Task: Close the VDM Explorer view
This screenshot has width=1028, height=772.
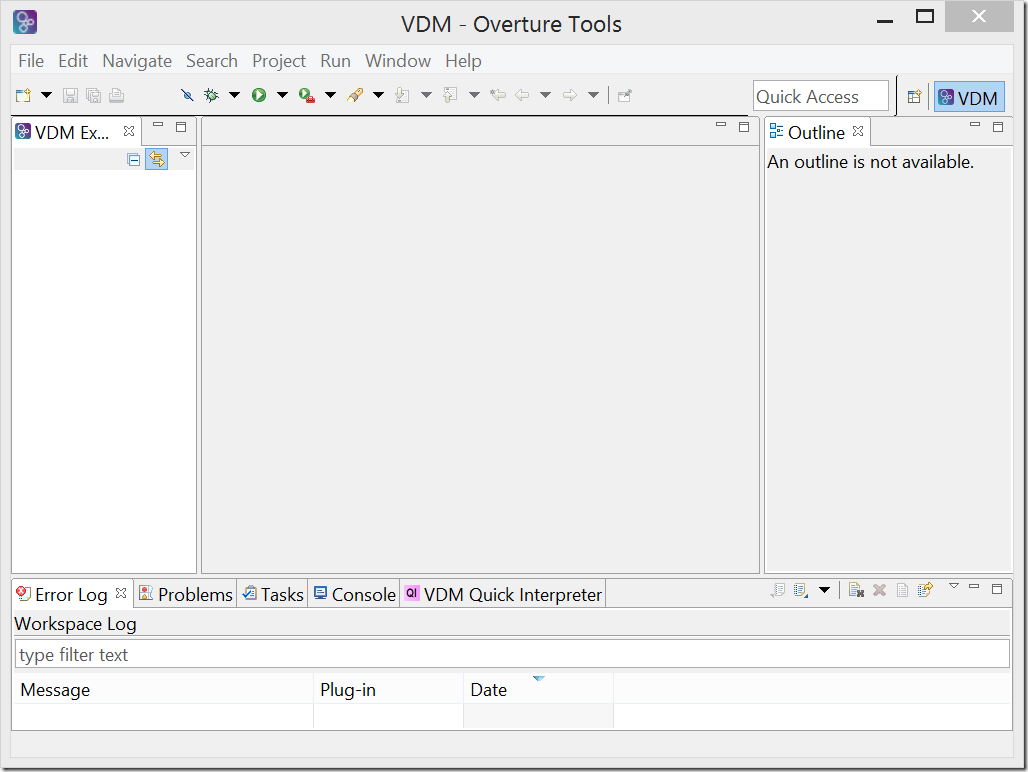Action: point(129,131)
